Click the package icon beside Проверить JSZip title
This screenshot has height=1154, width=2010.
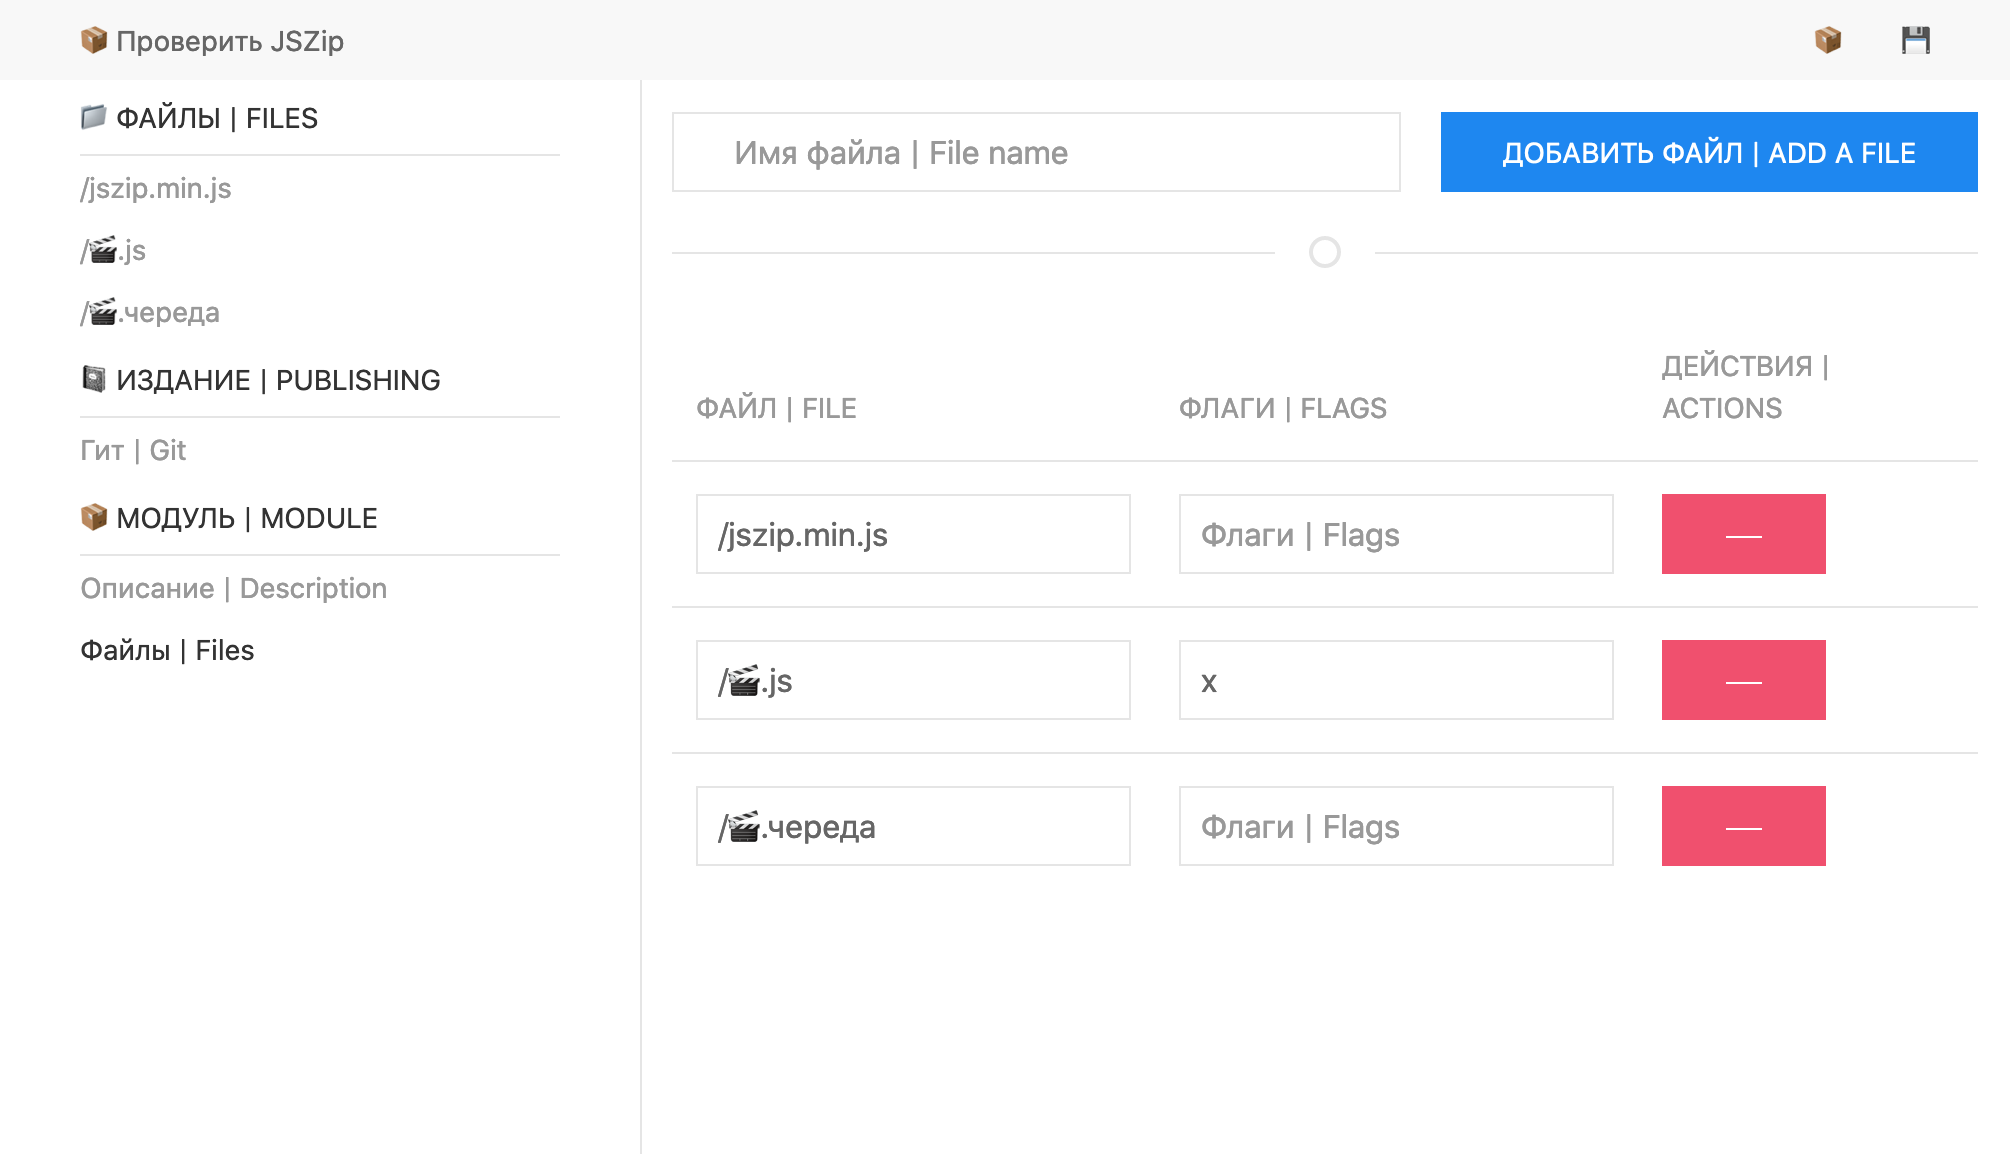tap(93, 40)
